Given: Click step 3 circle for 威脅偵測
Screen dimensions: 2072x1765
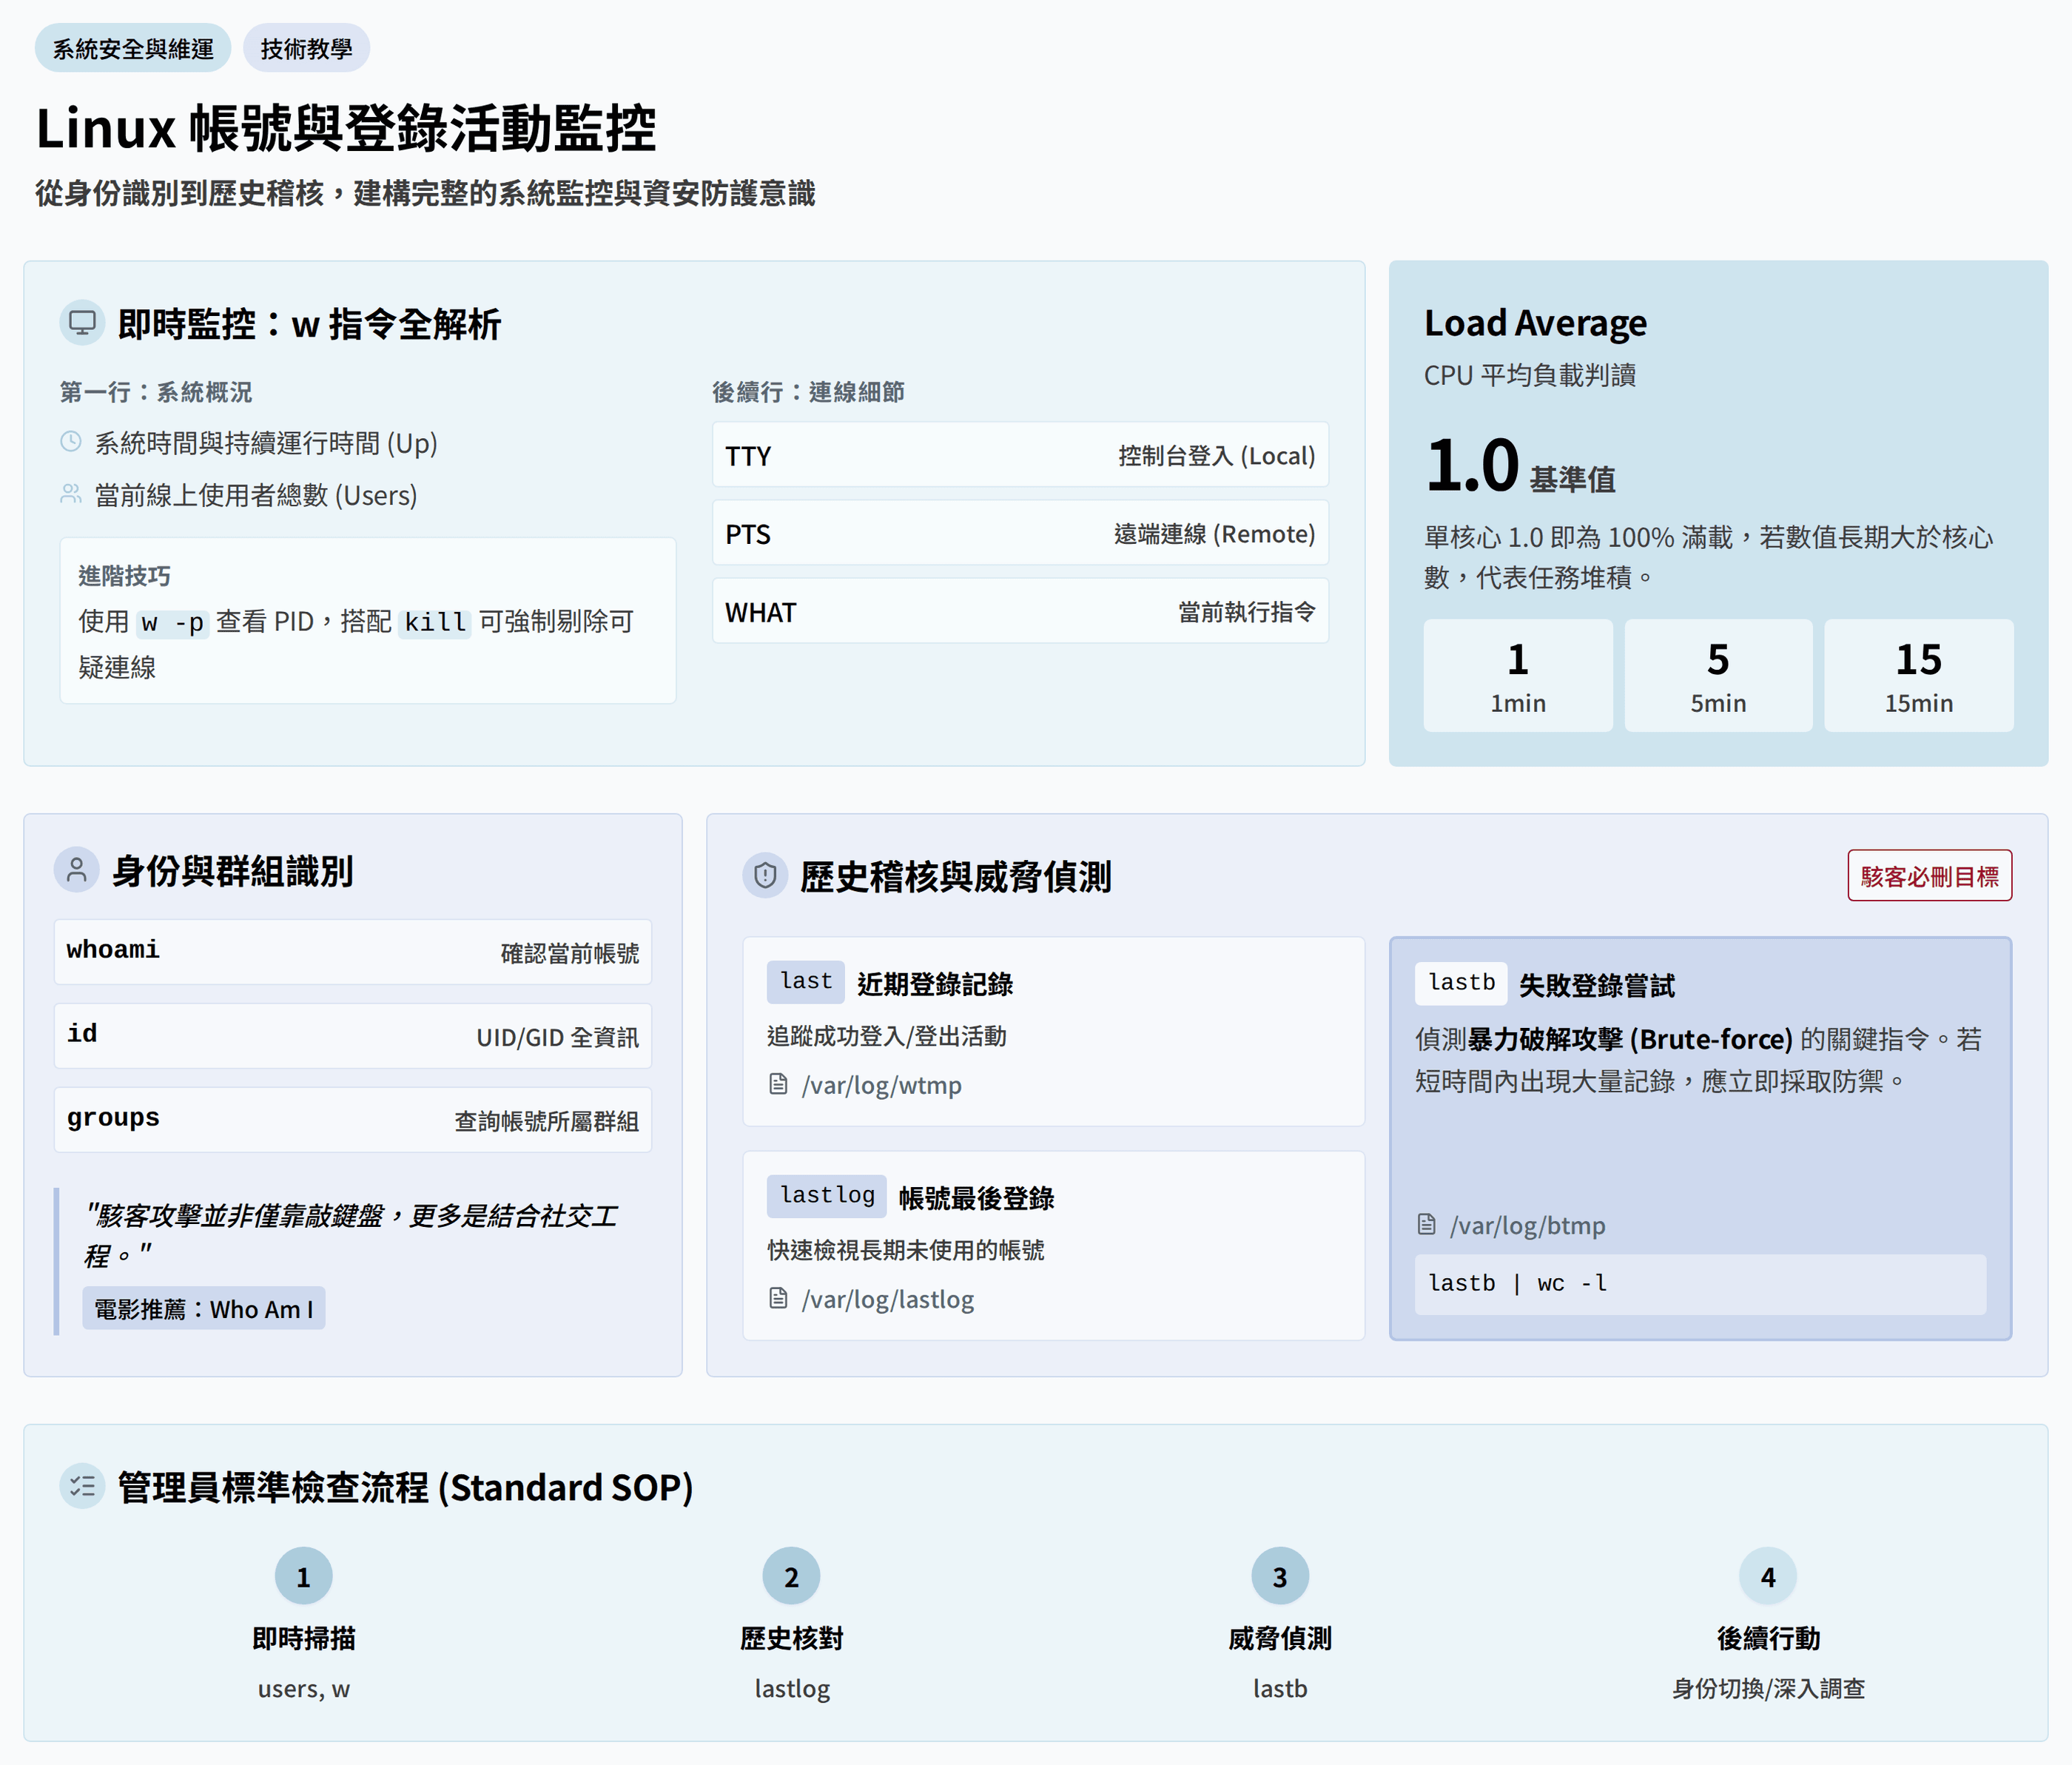Looking at the screenshot, I should pyautogui.click(x=1279, y=1577).
